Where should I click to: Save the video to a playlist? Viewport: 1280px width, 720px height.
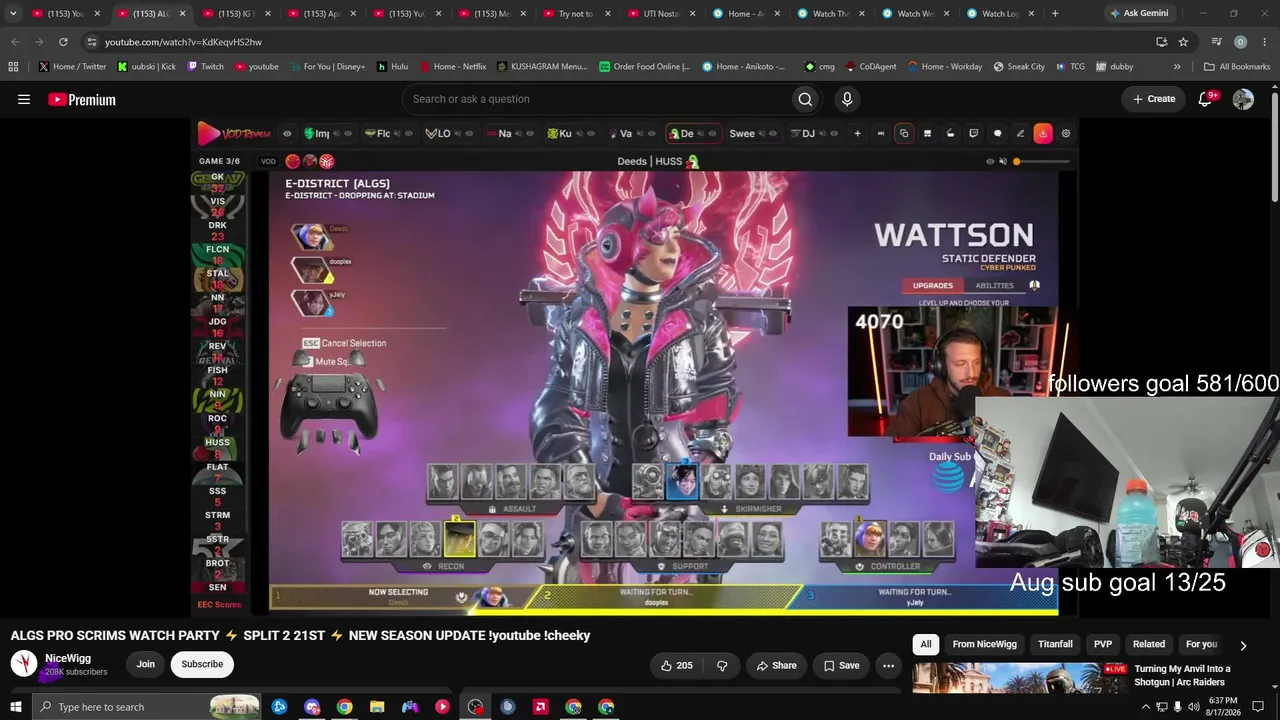842,665
